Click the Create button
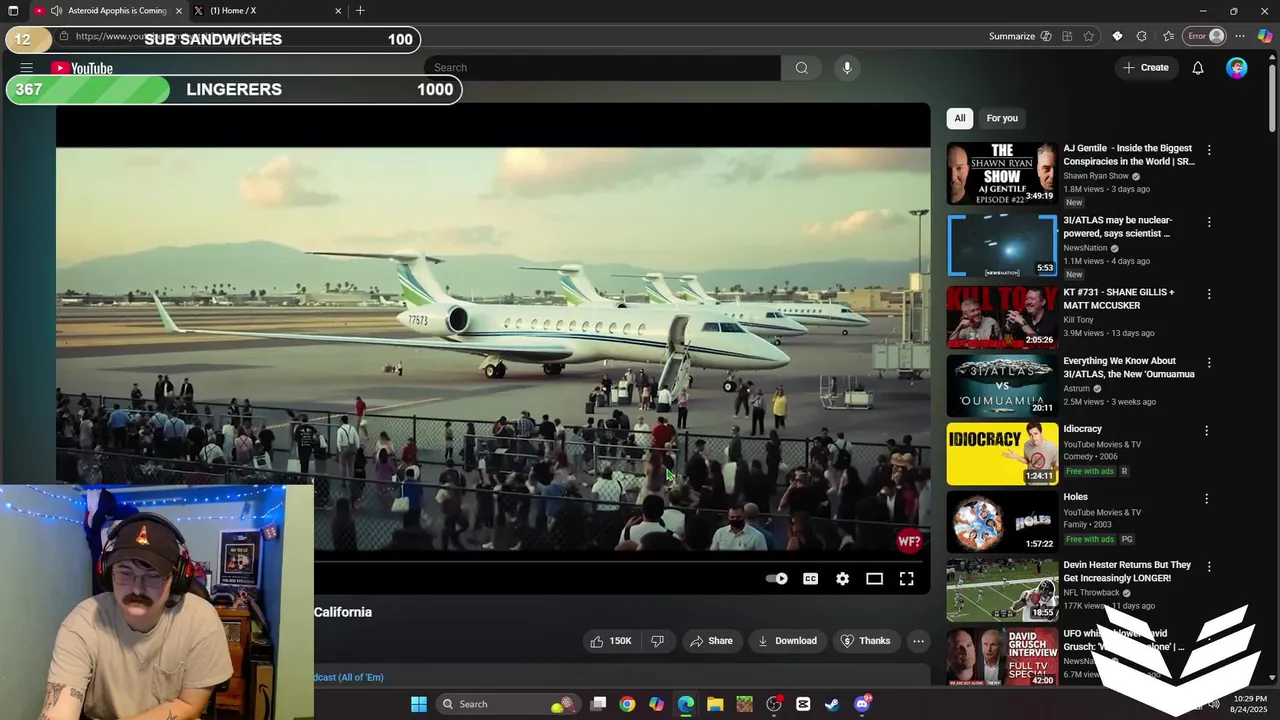This screenshot has width=1280, height=720. tap(1145, 68)
